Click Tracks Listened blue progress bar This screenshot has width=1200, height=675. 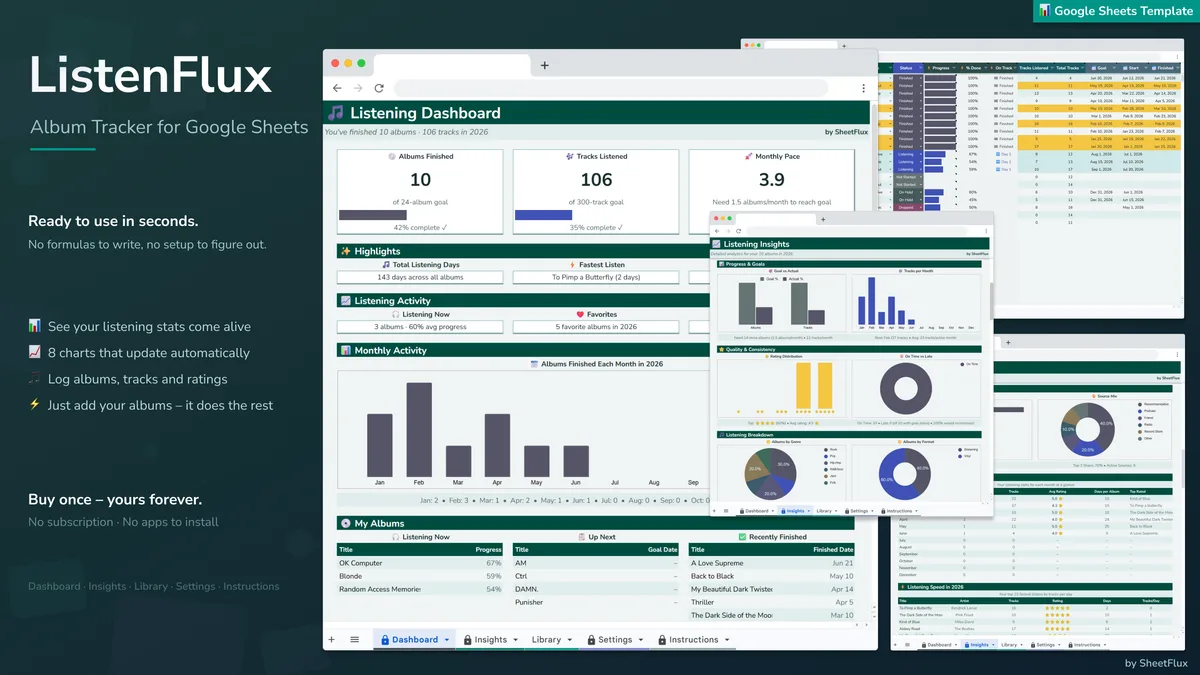pos(544,215)
